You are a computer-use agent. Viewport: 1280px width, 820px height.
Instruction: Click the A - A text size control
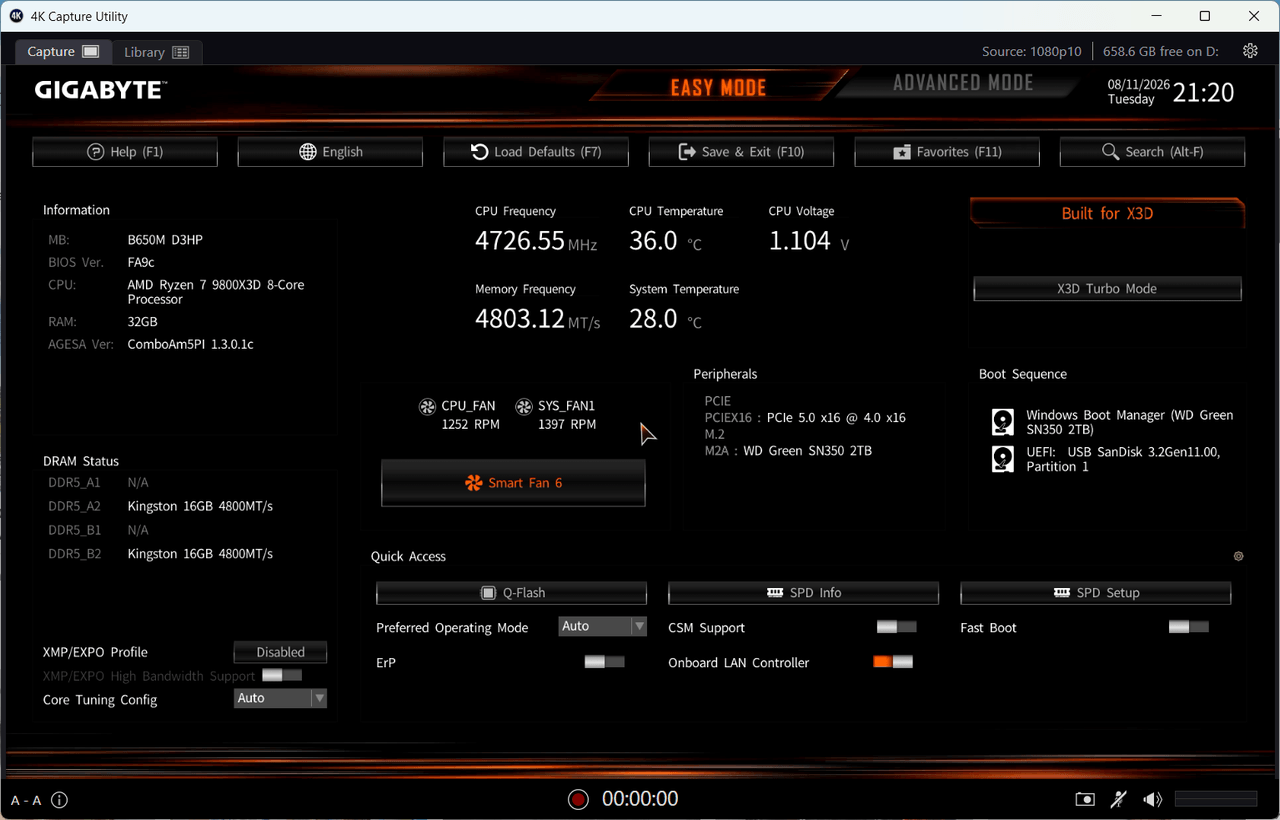[26, 800]
